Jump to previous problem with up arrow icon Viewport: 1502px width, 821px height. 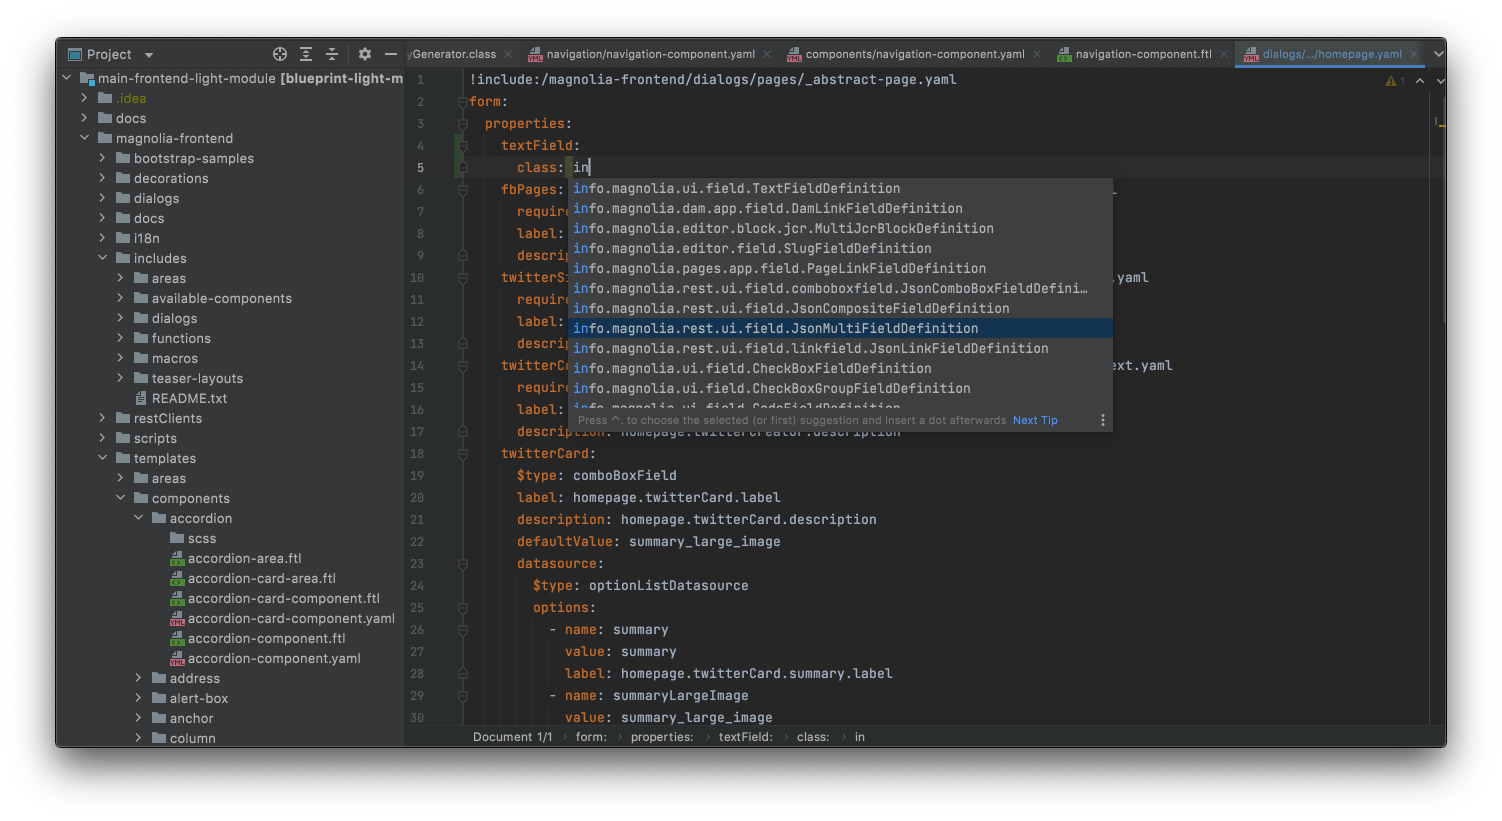[1420, 81]
